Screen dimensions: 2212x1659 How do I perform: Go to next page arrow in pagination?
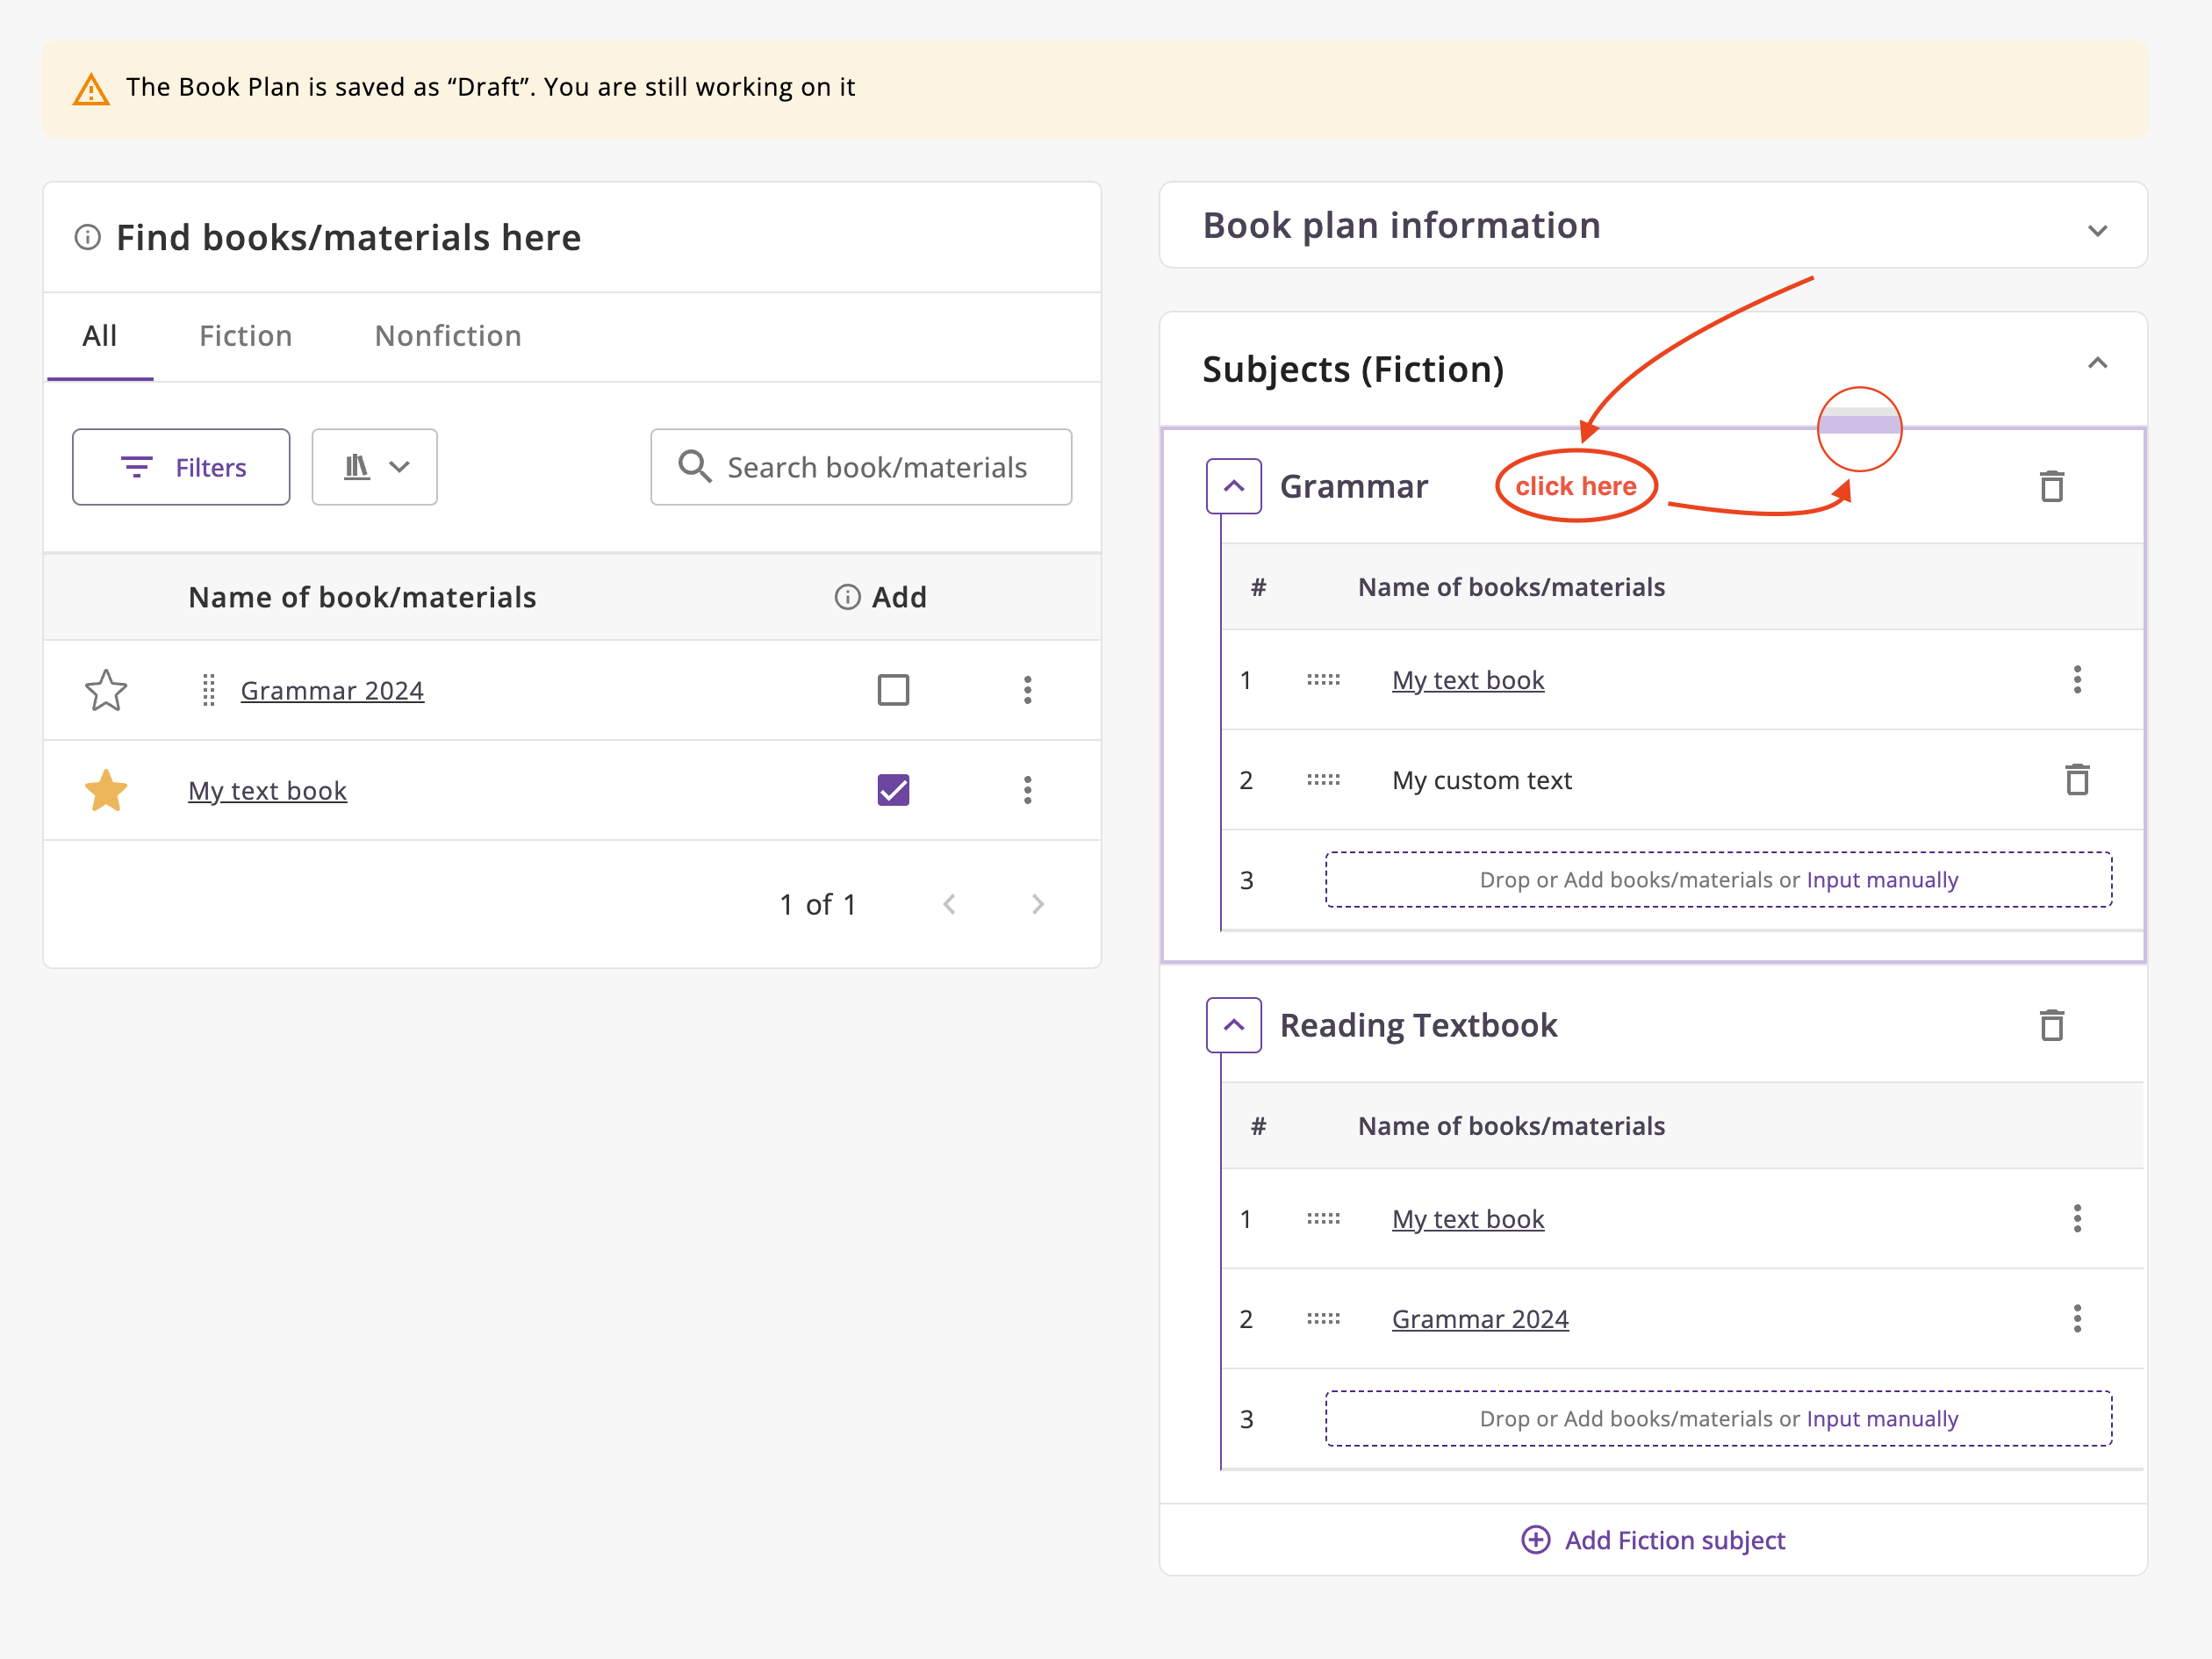tap(1037, 905)
